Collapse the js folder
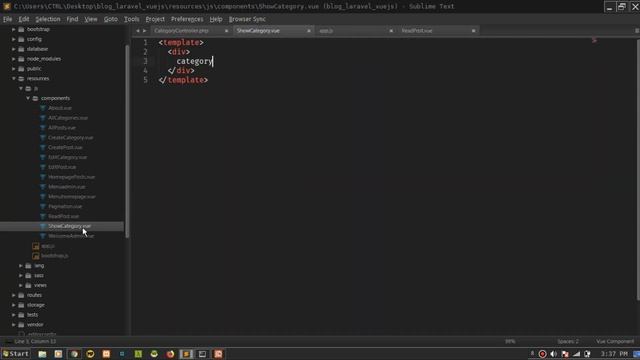Screen dimensions: 640x360 click(x=21, y=88)
